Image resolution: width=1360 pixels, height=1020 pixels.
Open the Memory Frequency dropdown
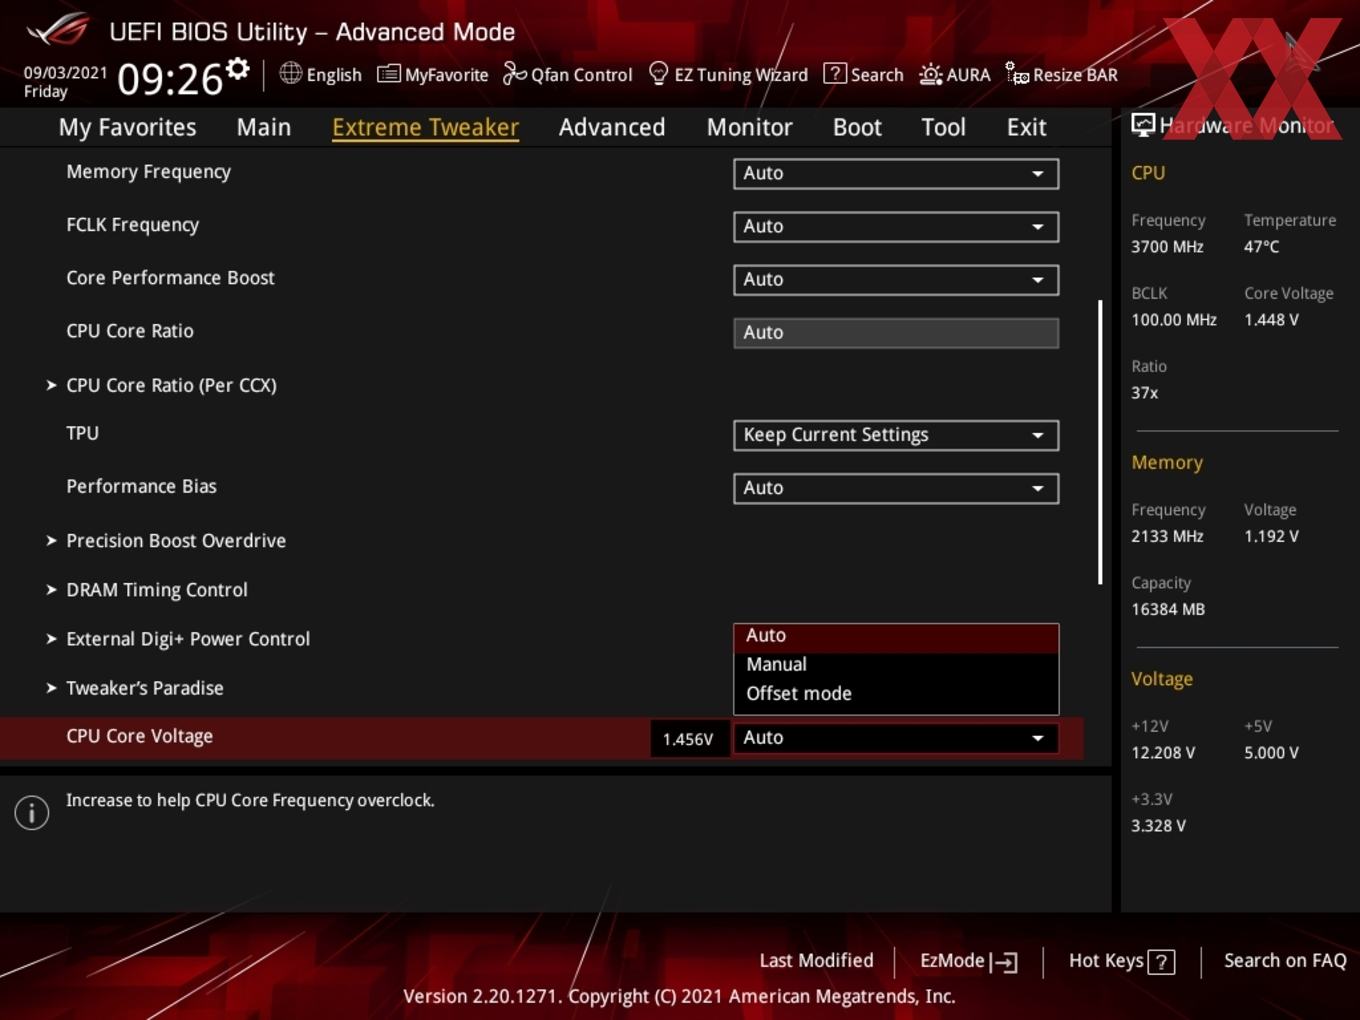click(x=896, y=173)
